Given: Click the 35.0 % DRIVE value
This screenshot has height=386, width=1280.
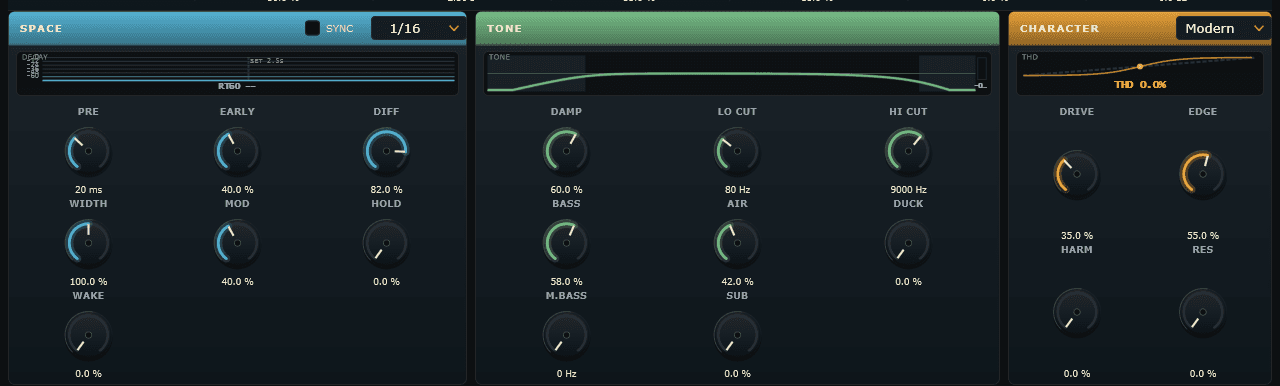Looking at the screenshot, I should click(1077, 235).
